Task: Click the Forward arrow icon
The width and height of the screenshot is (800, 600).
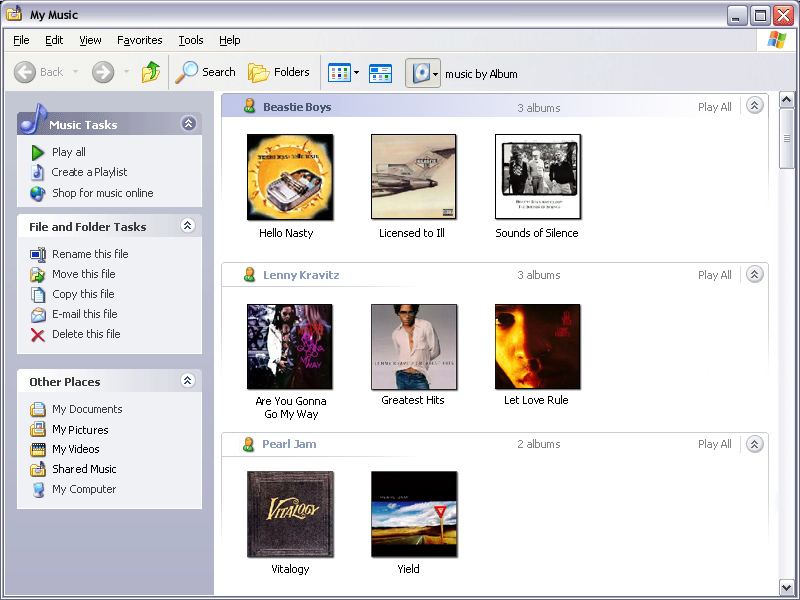Action: (103, 72)
